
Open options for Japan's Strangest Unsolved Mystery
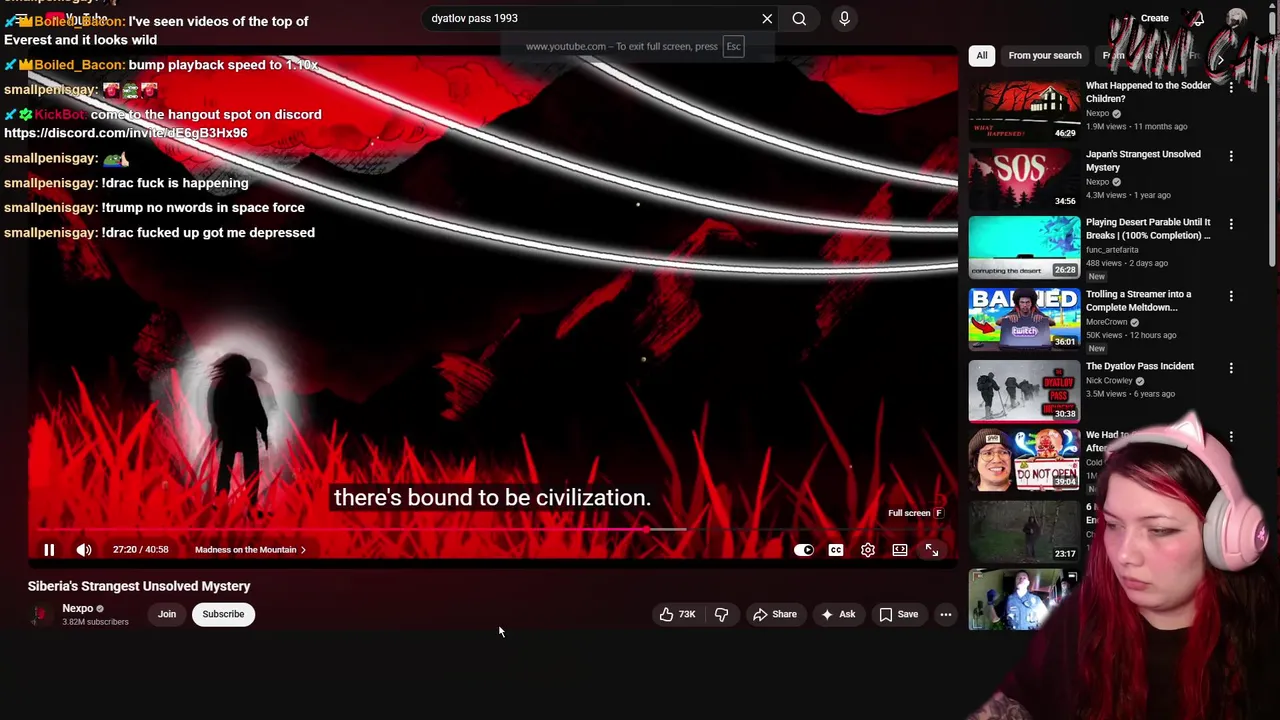[1231, 156]
